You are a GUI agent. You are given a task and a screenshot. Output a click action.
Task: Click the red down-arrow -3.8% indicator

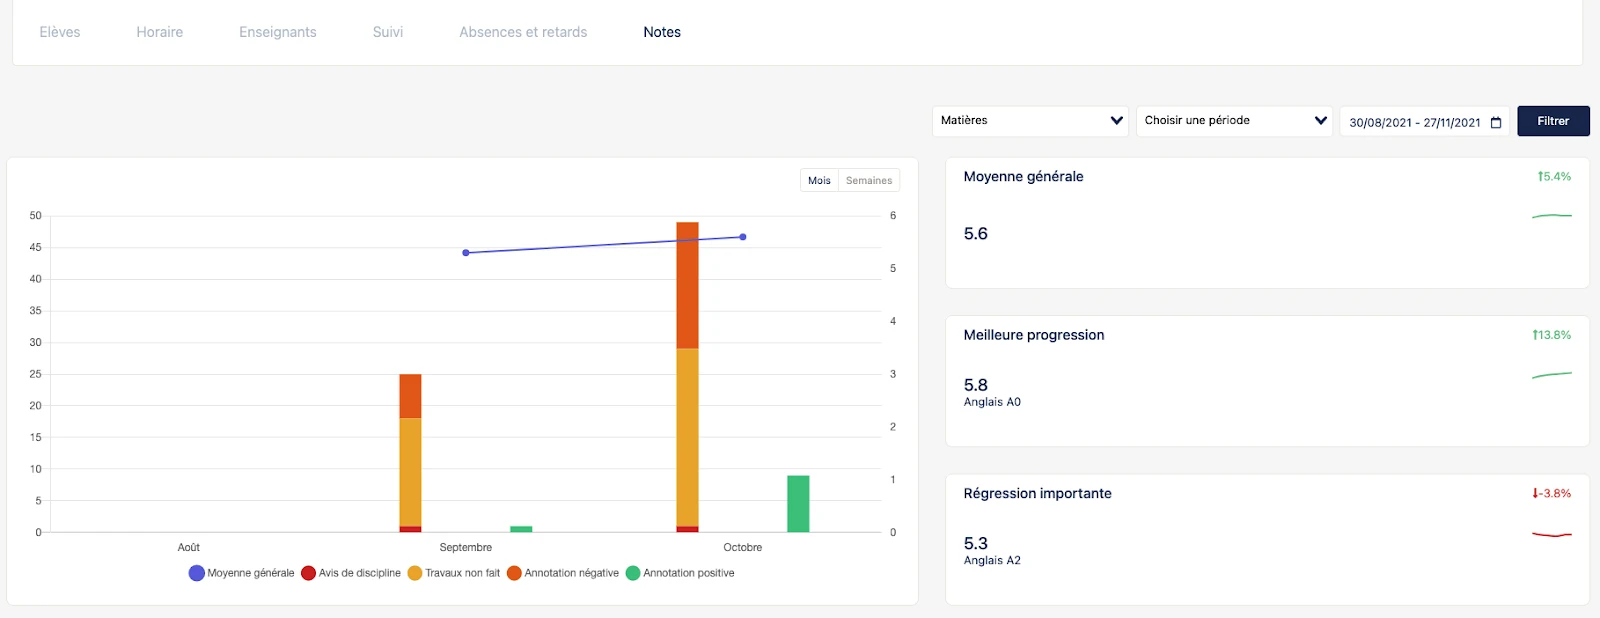click(1551, 494)
